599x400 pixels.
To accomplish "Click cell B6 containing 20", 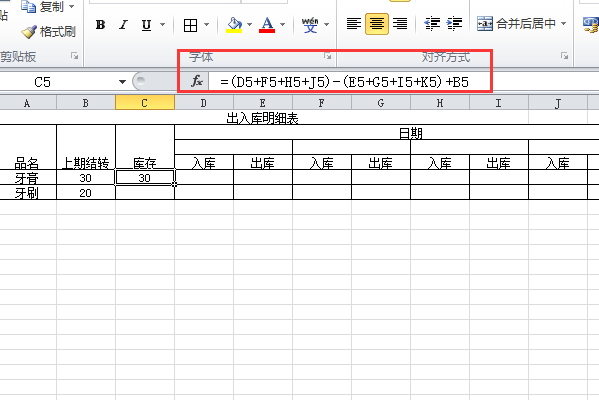I will click(x=86, y=193).
